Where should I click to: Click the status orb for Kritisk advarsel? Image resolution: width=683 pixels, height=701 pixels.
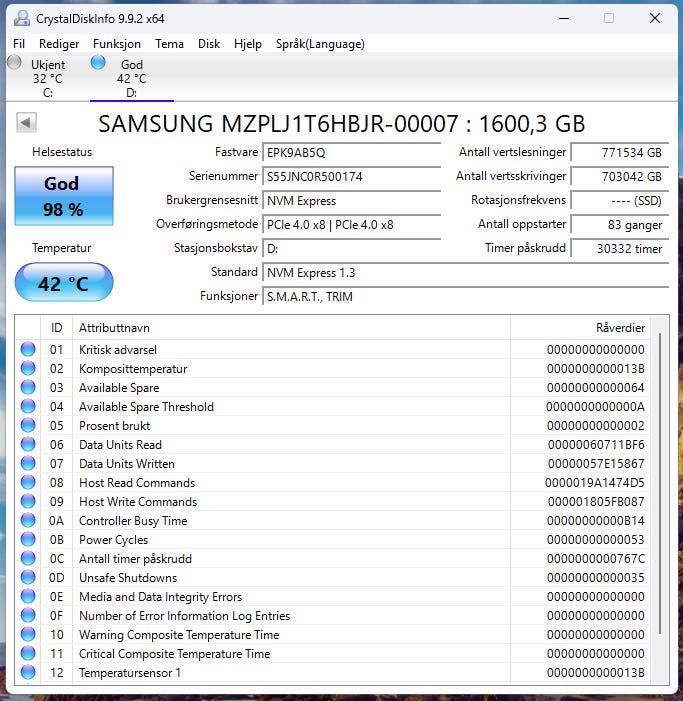[x=28, y=349]
